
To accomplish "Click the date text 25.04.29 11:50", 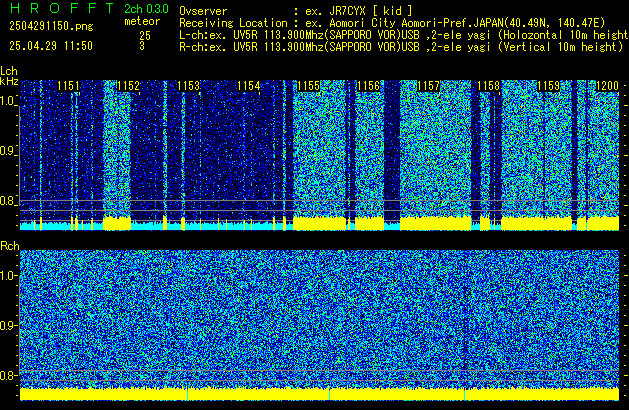I will point(51,46).
